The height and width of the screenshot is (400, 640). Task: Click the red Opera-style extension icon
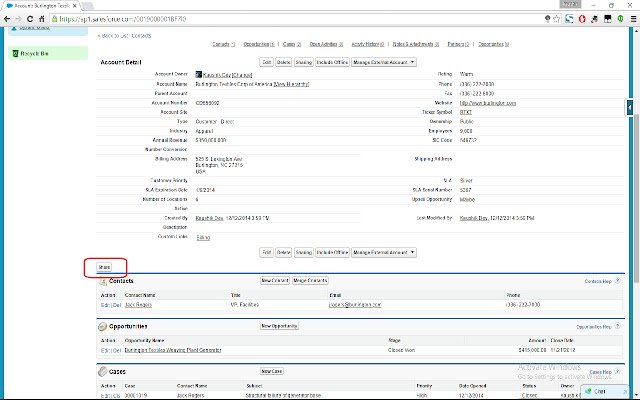[x=582, y=19]
